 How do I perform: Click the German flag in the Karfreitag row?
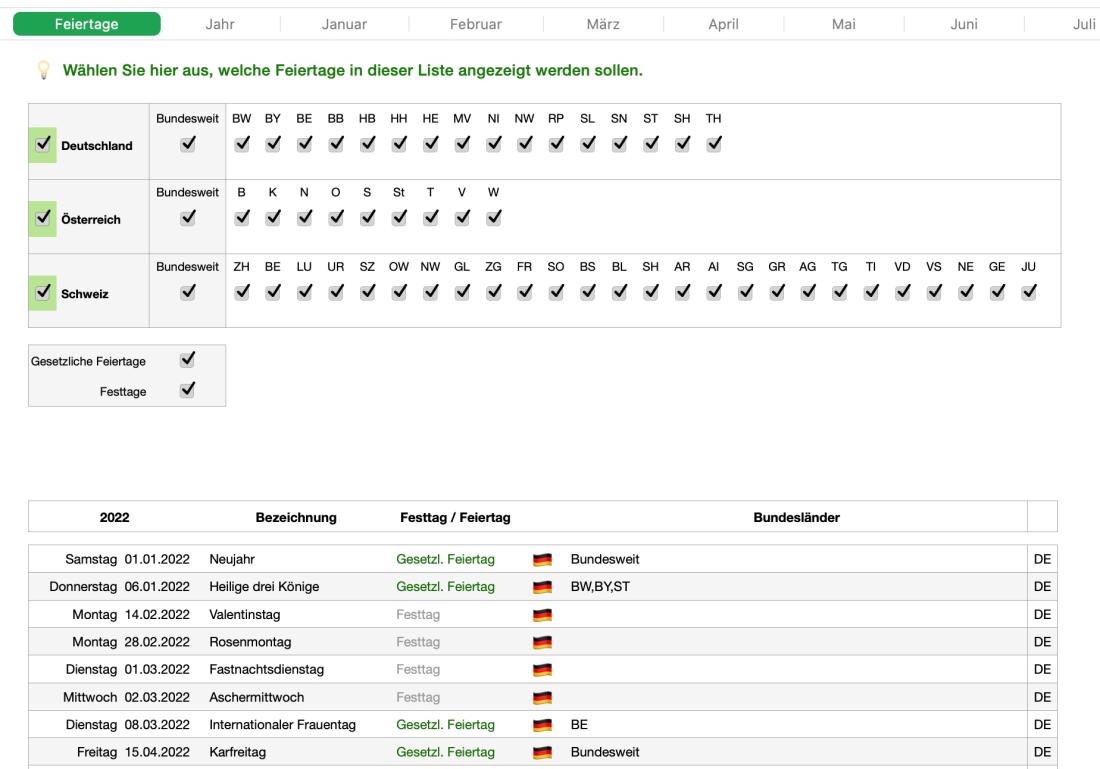(x=543, y=752)
